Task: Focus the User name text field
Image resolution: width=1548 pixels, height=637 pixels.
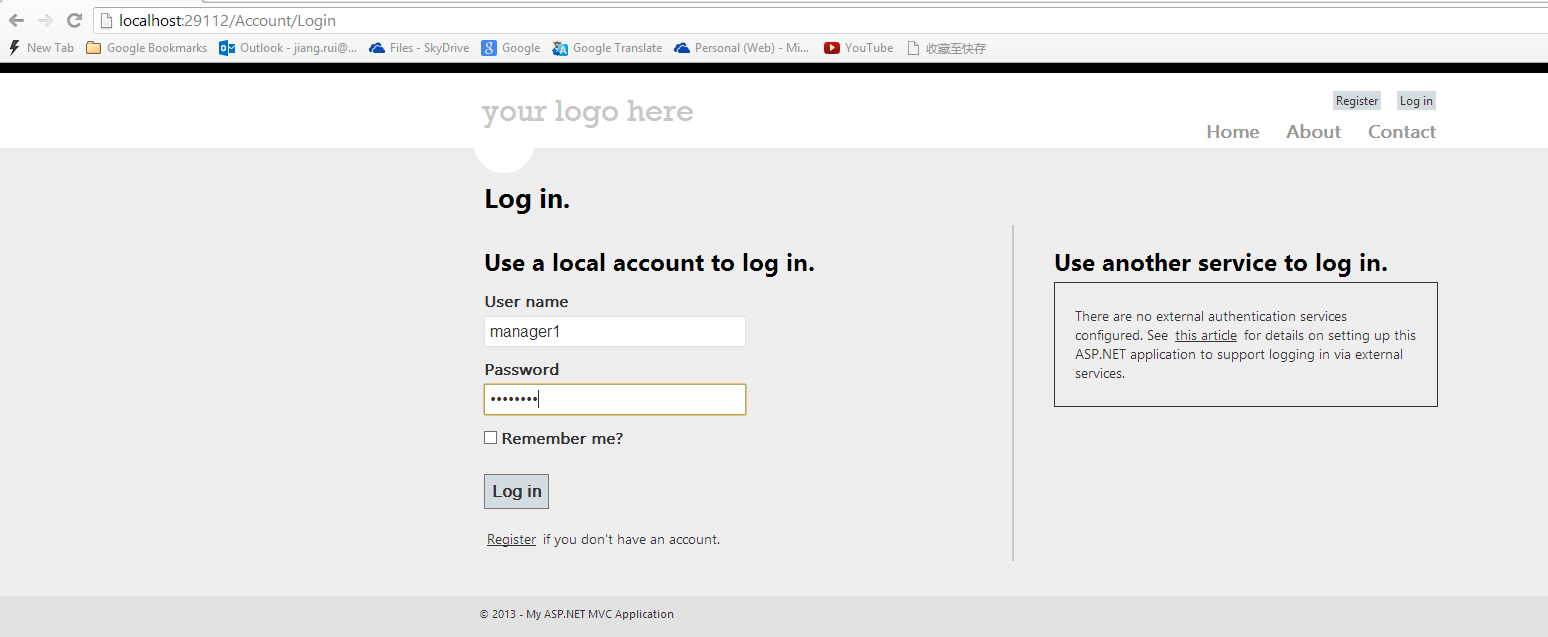Action: tap(615, 332)
